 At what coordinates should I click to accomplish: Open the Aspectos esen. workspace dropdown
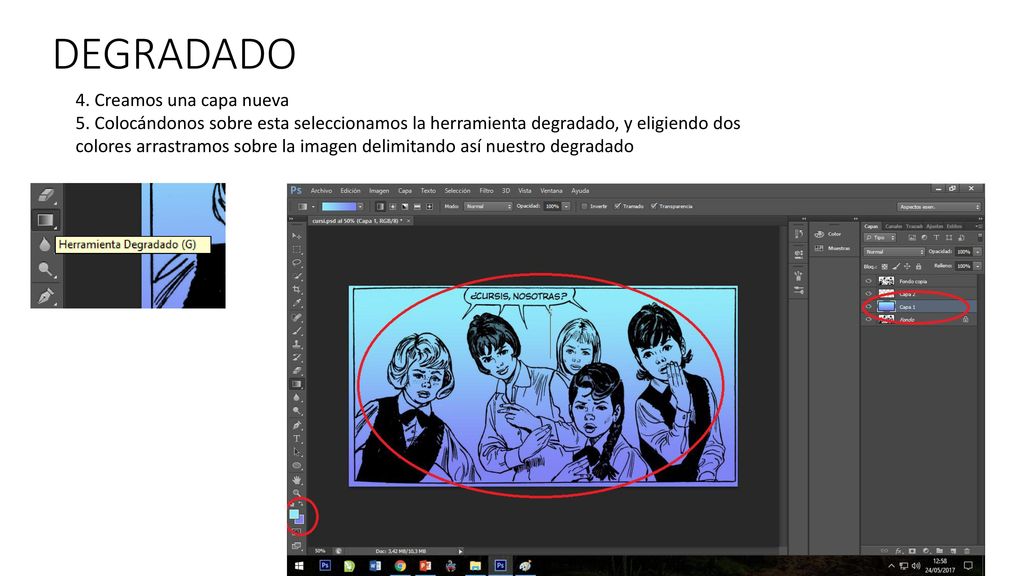coord(939,206)
